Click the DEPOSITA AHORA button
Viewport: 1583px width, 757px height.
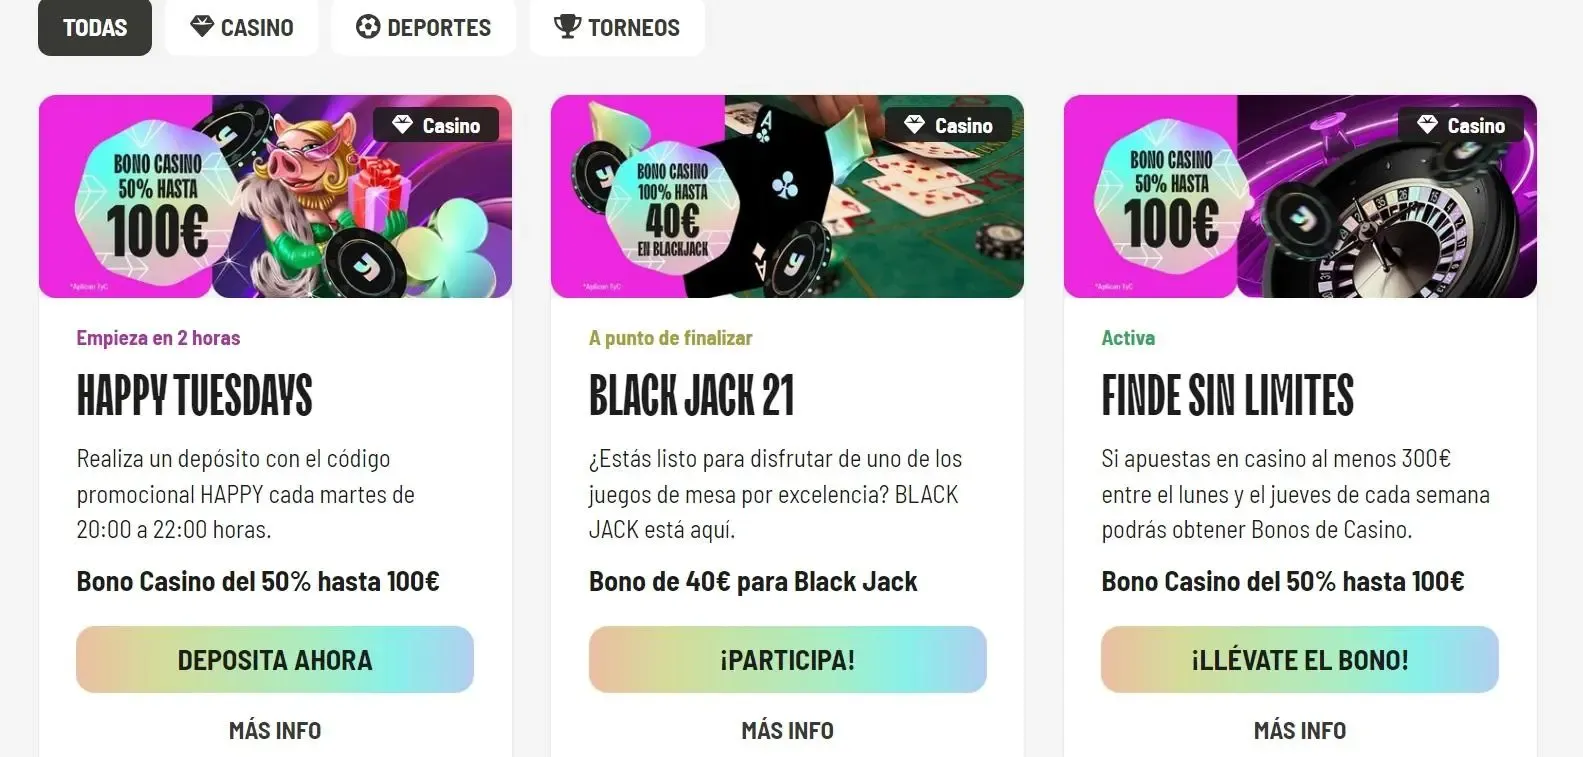(x=275, y=660)
